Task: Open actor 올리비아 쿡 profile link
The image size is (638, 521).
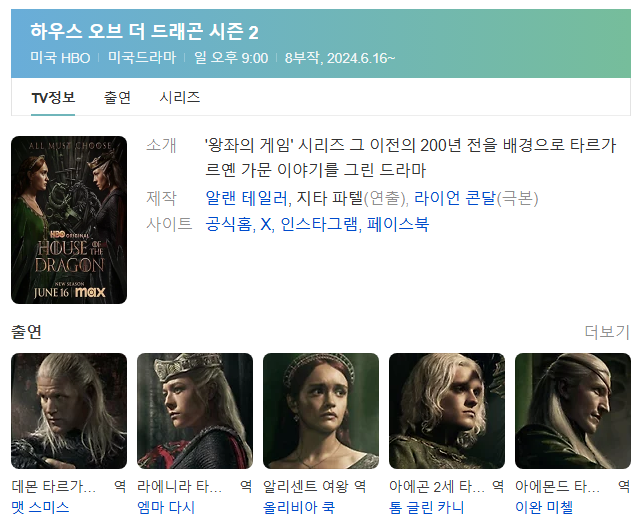Action: pos(299,507)
